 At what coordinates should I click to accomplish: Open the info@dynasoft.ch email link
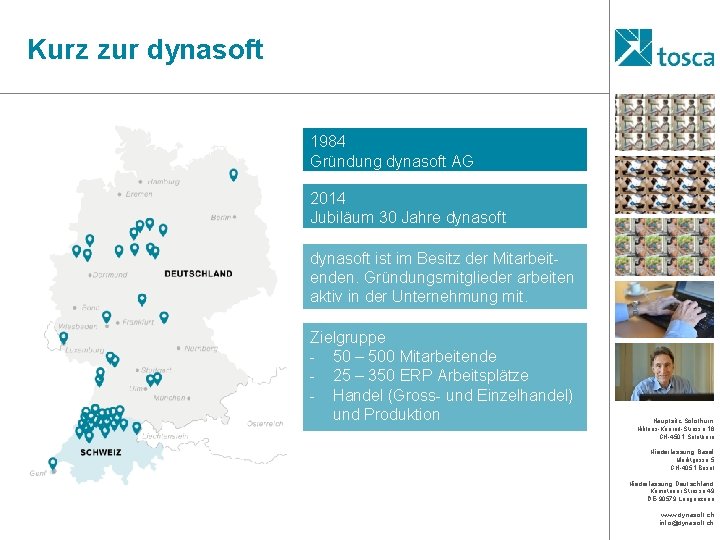(687, 523)
